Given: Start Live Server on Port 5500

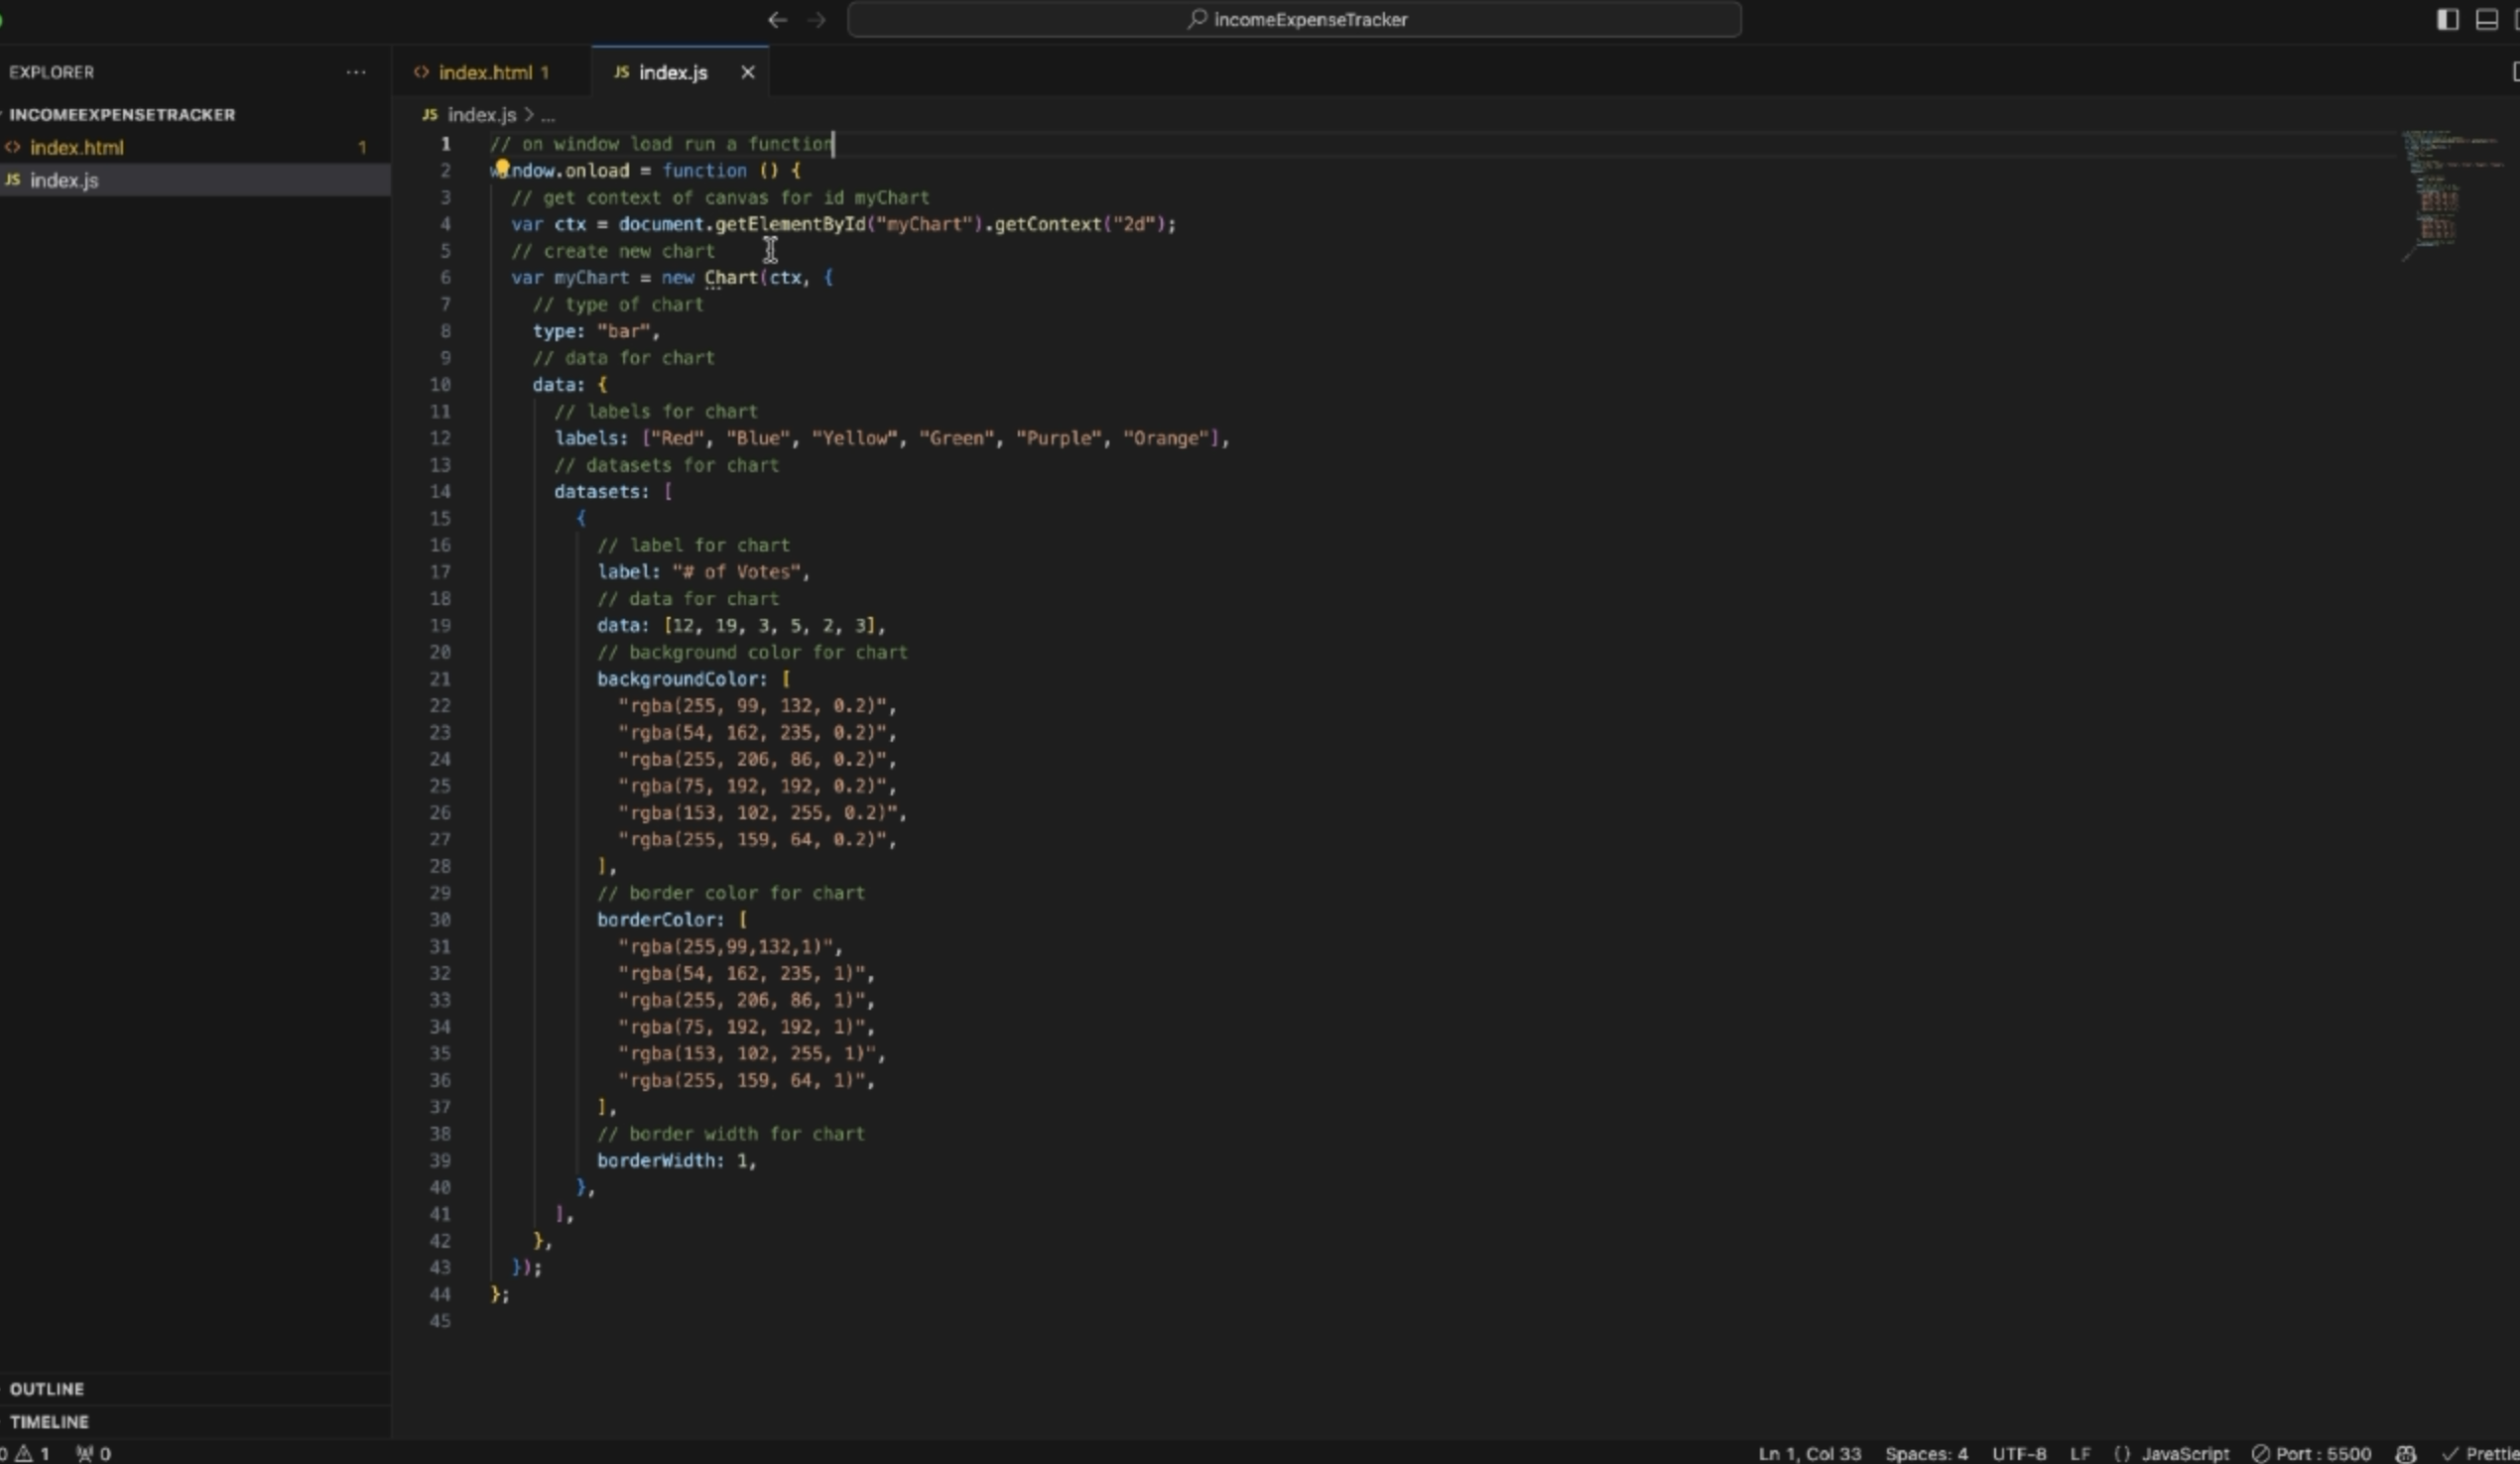Looking at the screenshot, I should (x=2311, y=1453).
